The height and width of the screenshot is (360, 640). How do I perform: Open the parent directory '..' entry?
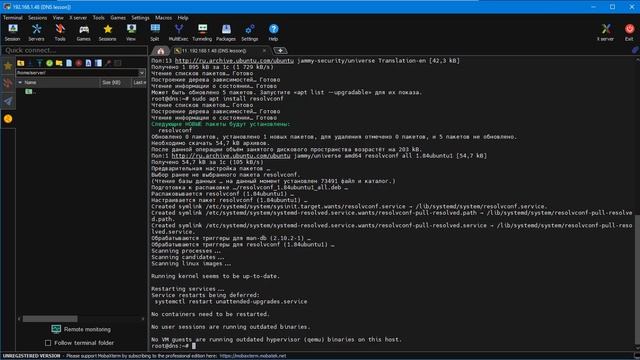coord(31,92)
